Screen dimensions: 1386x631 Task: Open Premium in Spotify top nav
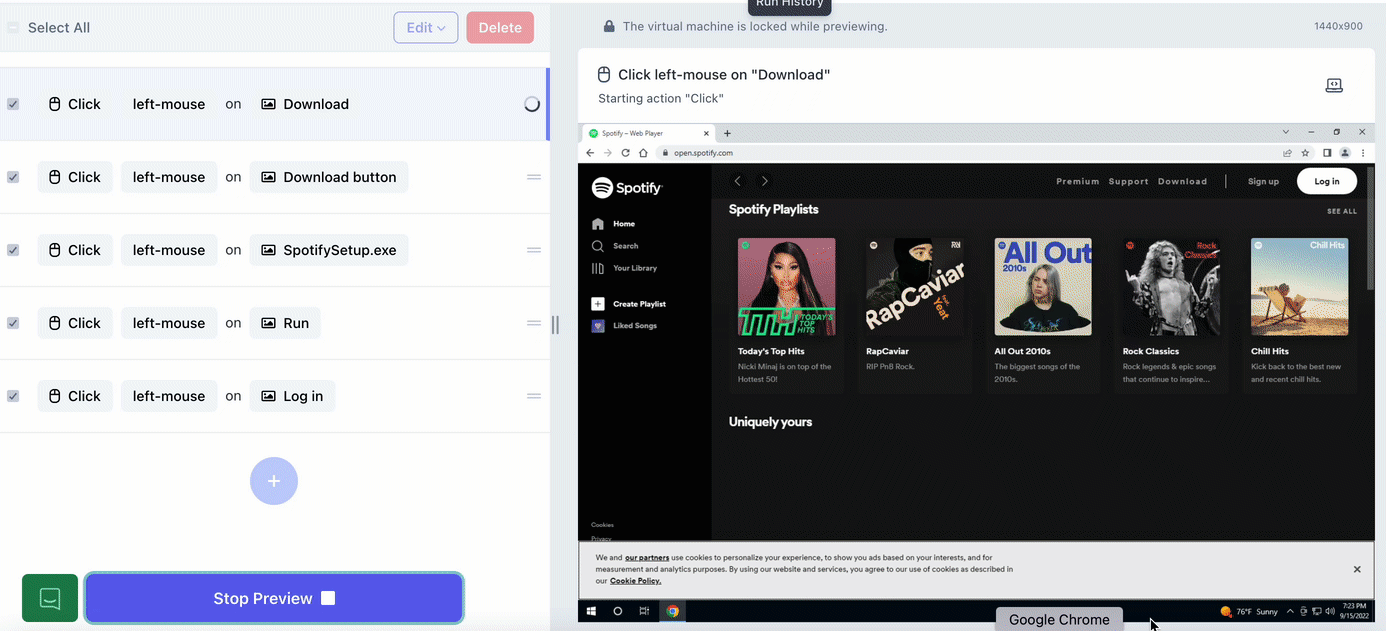coord(1078,181)
